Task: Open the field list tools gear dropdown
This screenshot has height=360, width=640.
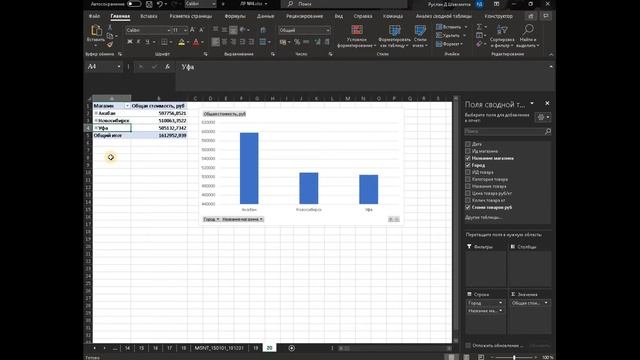Action: click(x=543, y=117)
